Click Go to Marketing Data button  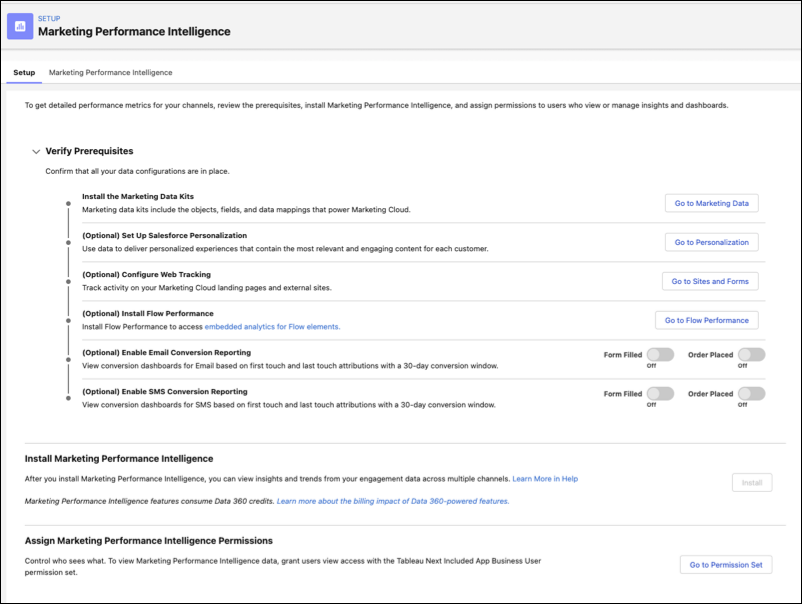tap(711, 203)
